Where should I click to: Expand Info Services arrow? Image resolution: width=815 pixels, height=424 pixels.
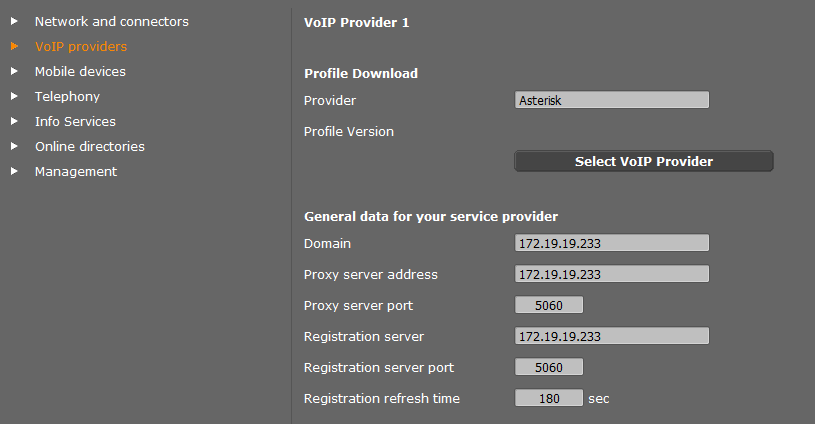(x=14, y=121)
